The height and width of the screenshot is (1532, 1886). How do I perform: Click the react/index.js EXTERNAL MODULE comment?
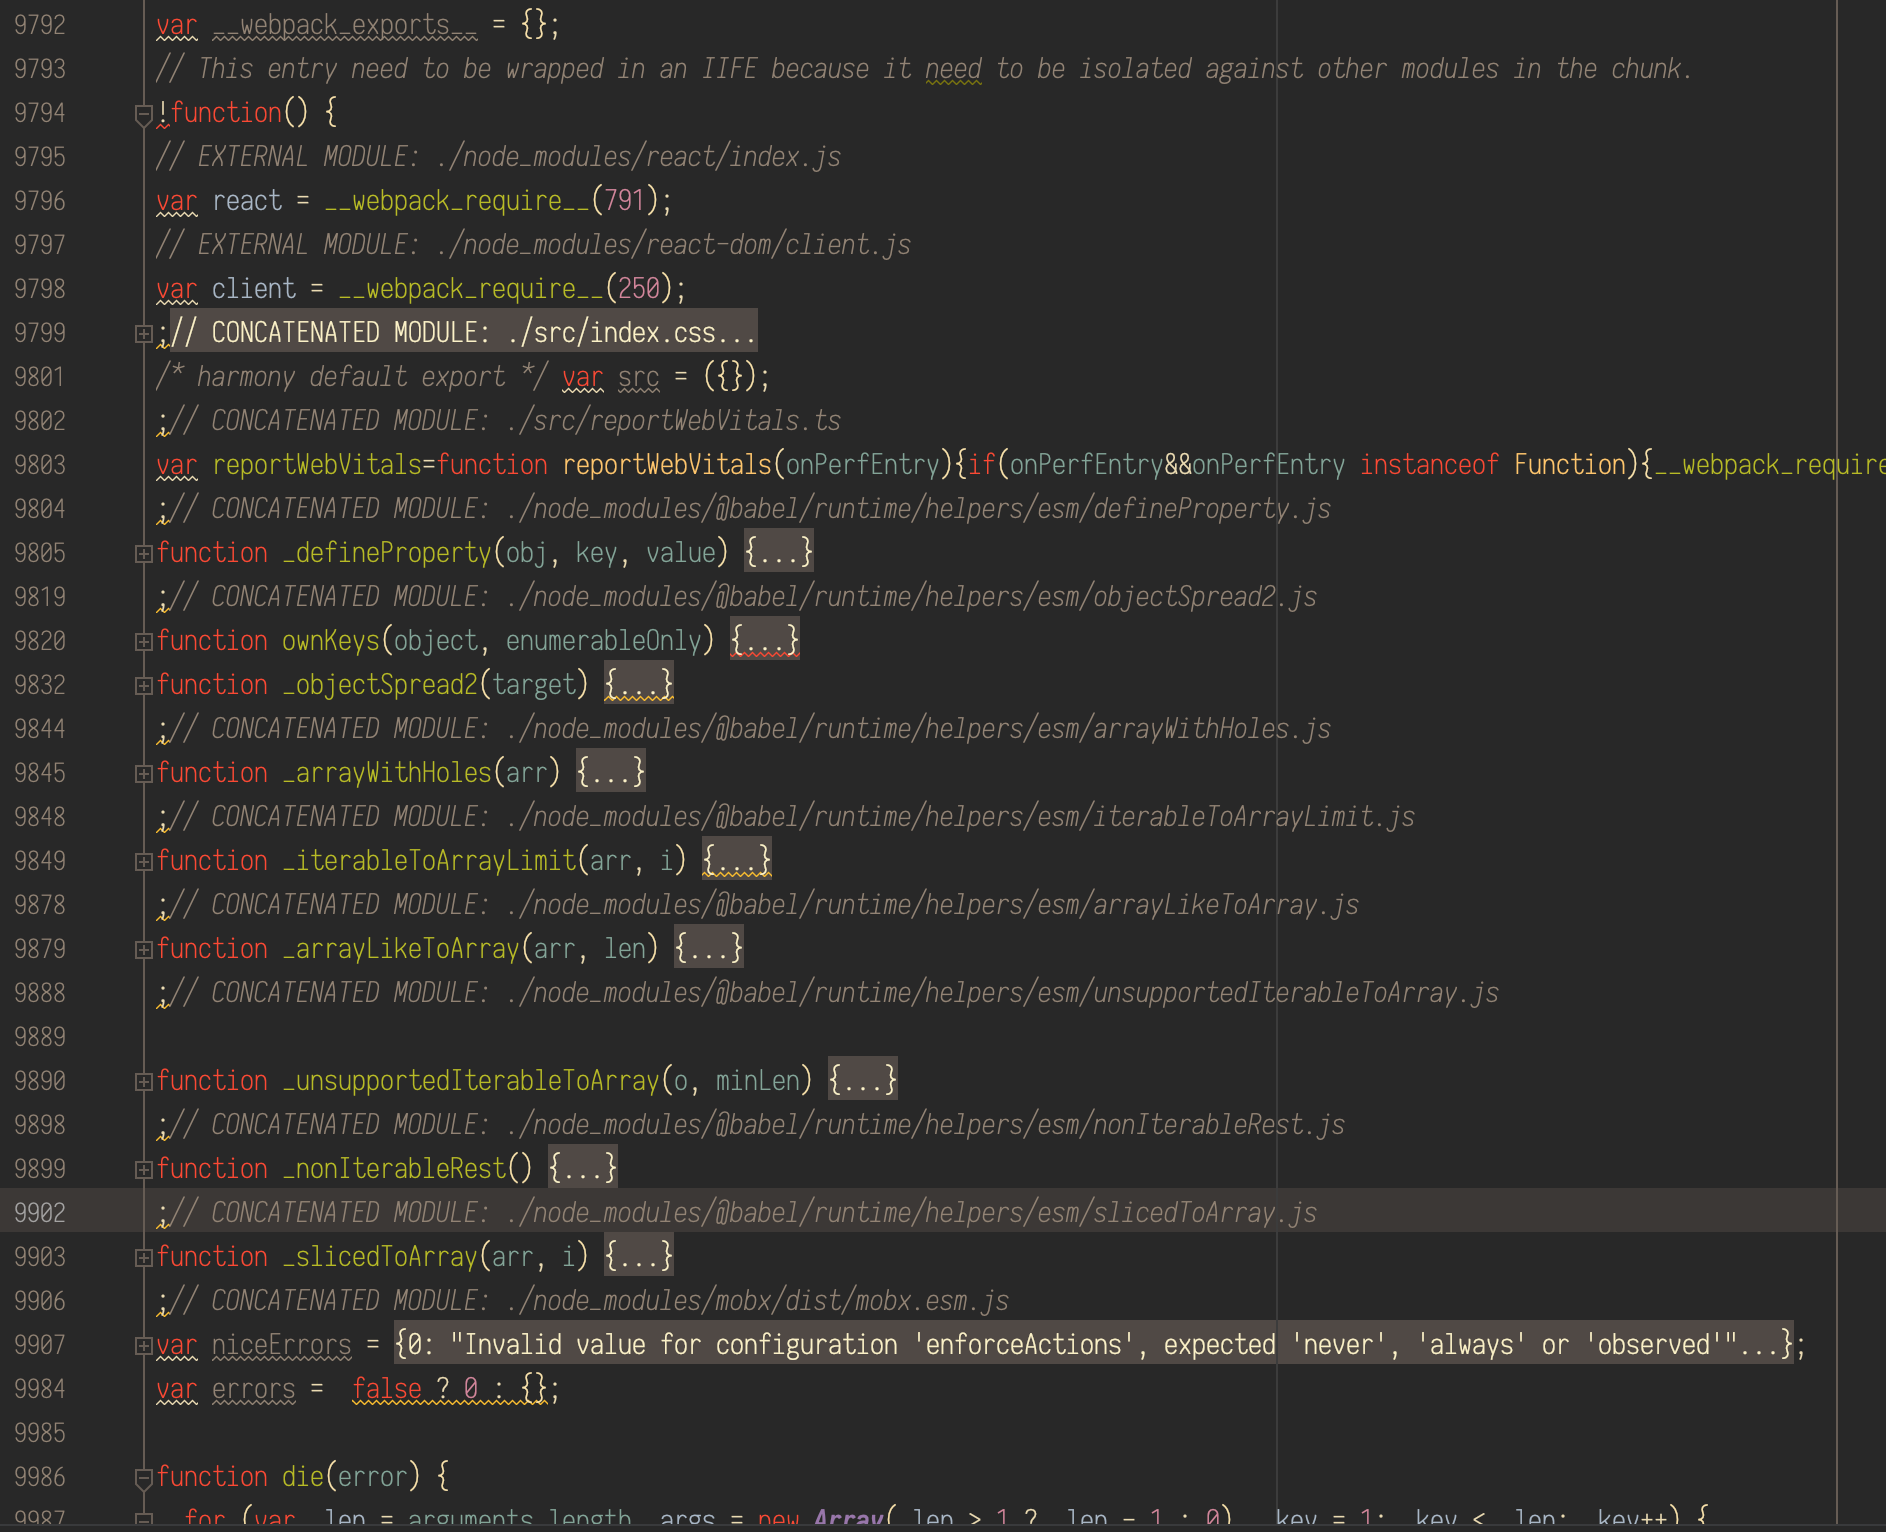tap(499, 157)
